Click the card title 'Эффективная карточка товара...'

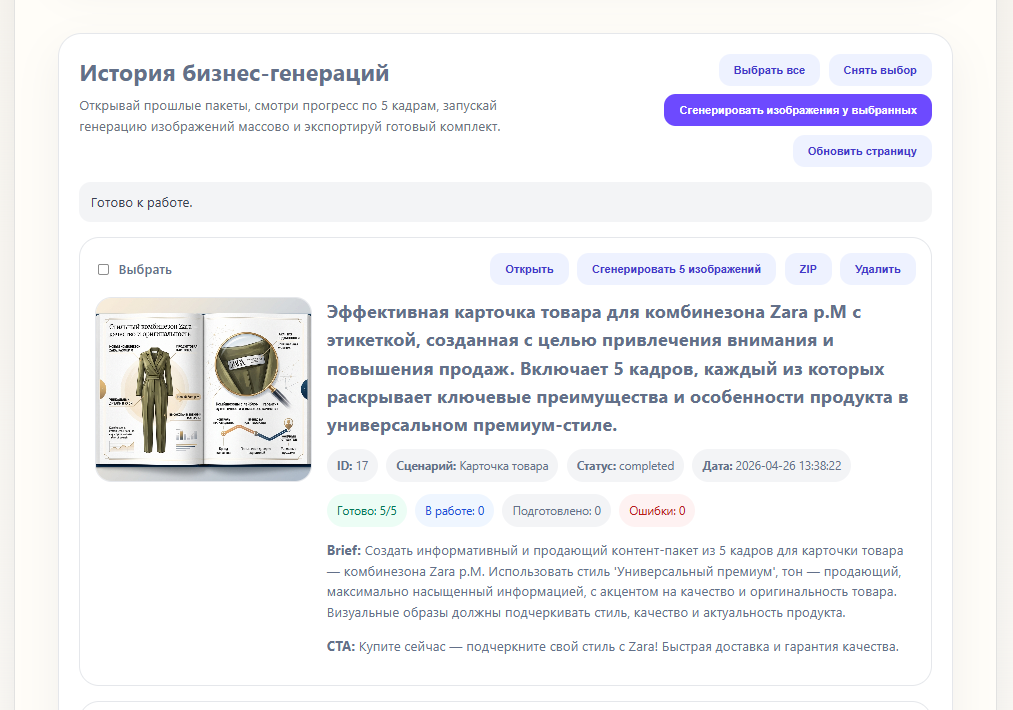click(x=618, y=368)
